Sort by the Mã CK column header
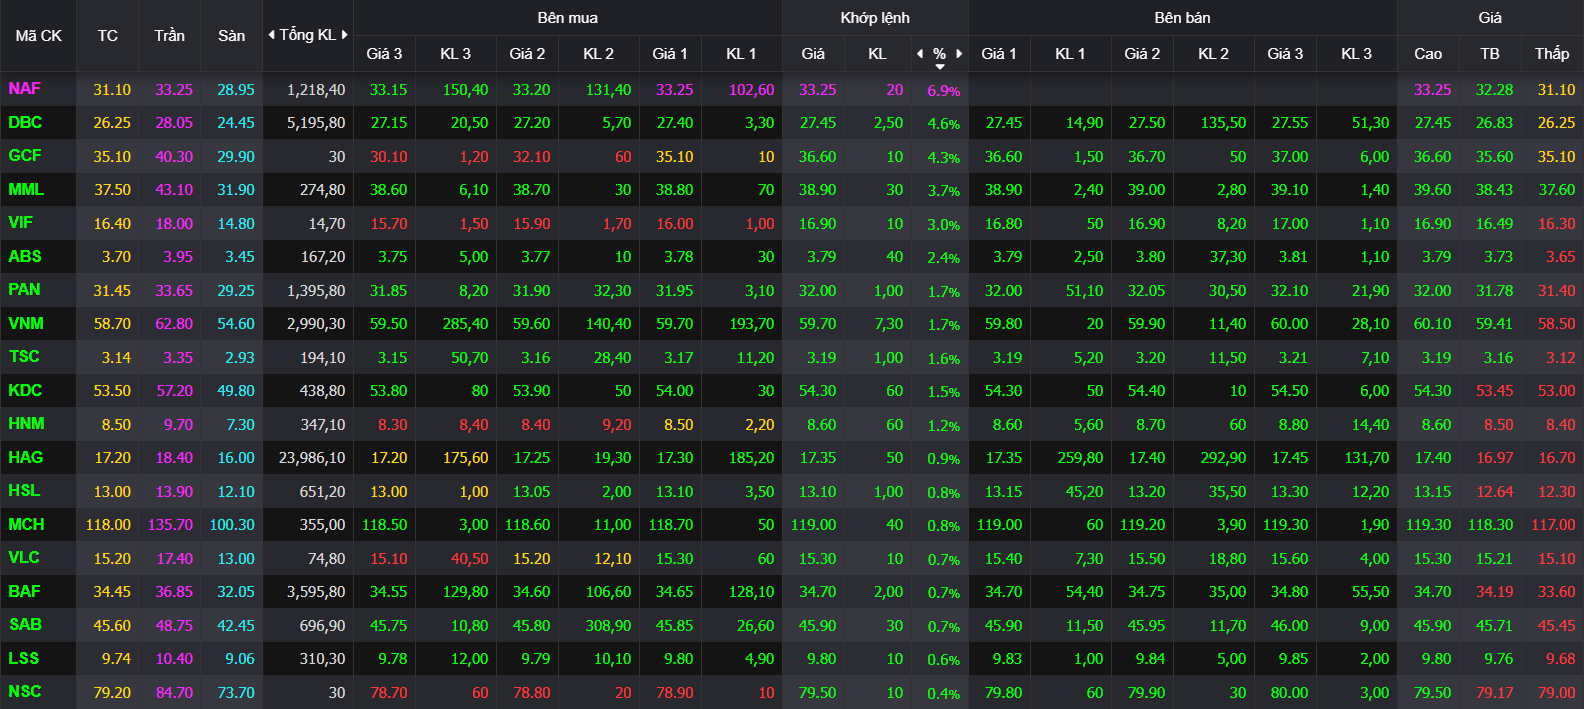This screenshot has width=1584, height=709. [x=39, y=36]
